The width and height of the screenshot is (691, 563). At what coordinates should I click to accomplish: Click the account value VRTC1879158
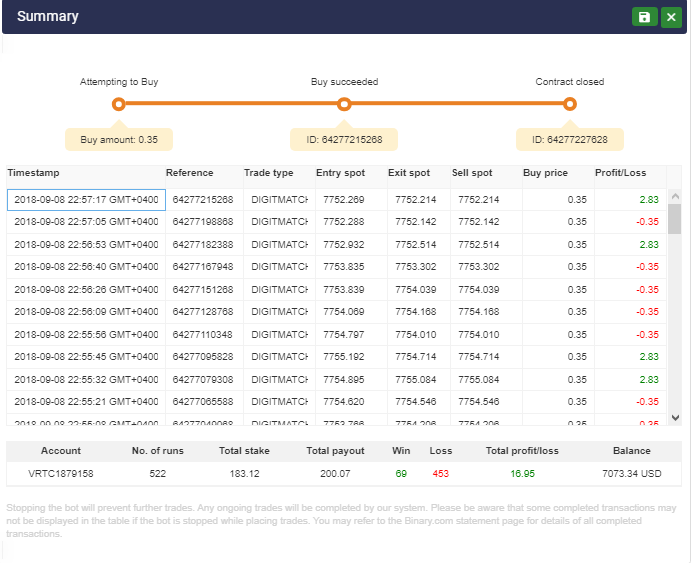(61, 474)
